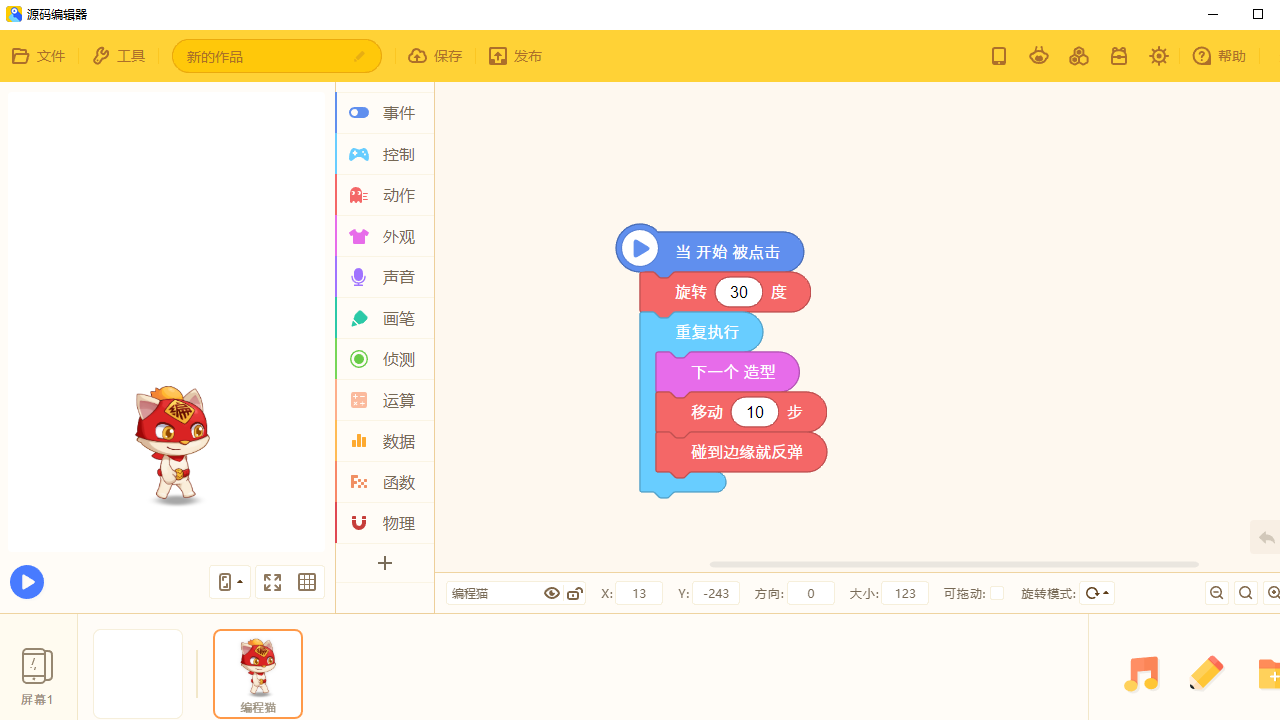Open the 工具 tools menu

[118, 56]
